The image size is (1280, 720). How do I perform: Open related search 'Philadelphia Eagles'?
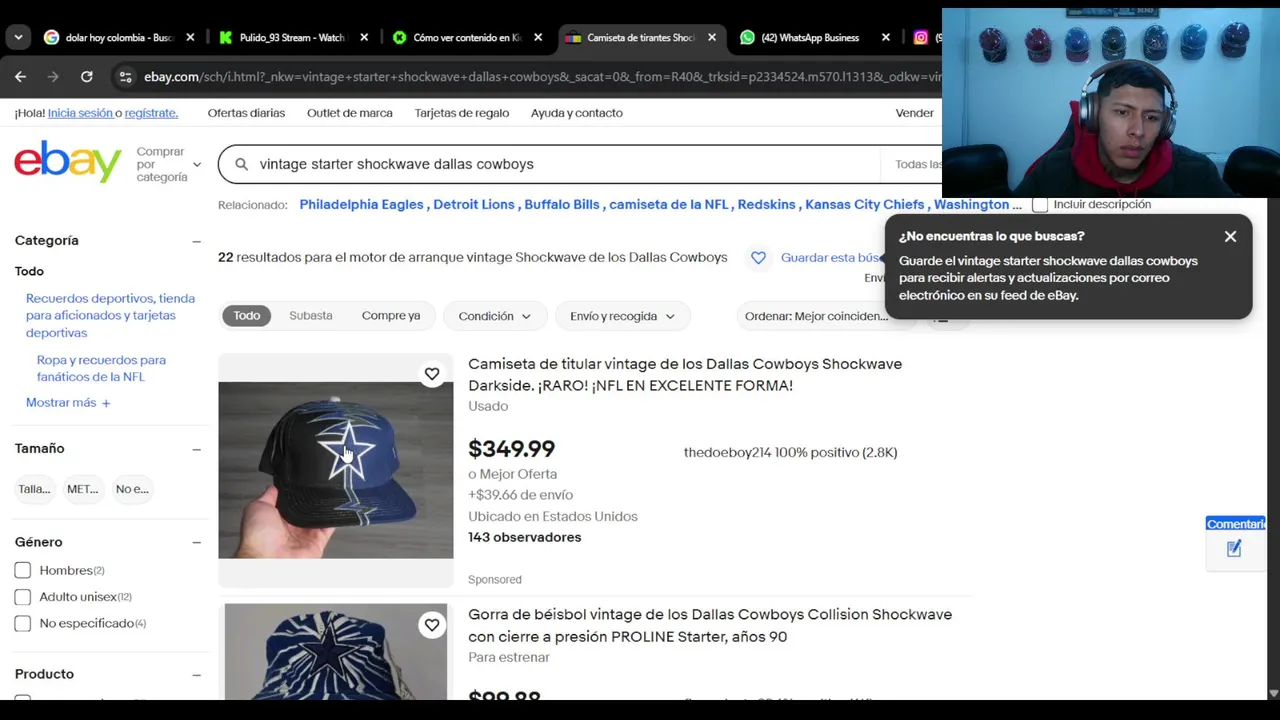point(361,204)
